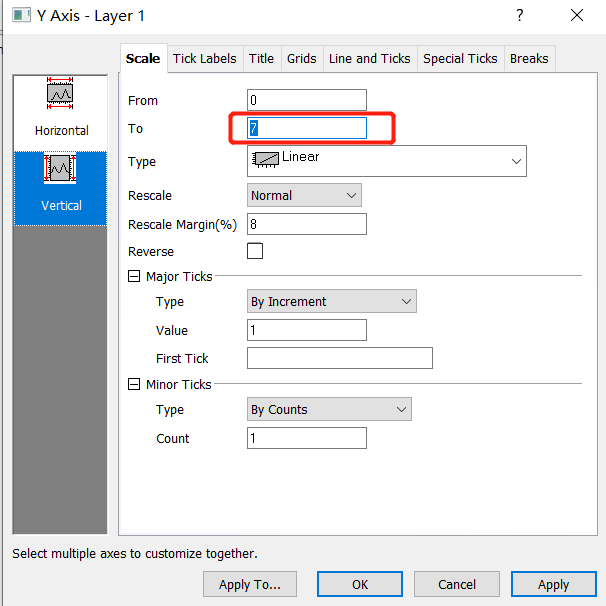Switch to the Scale tab
Screen dimensions: 606x606
point(143,58)
